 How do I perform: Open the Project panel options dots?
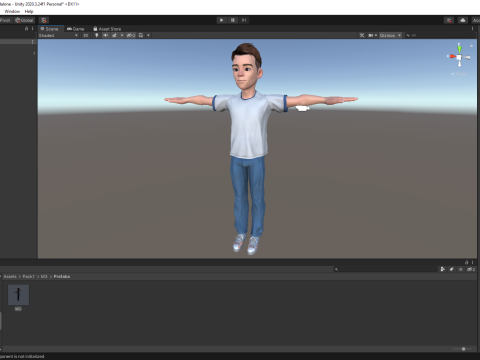[472, 262]
